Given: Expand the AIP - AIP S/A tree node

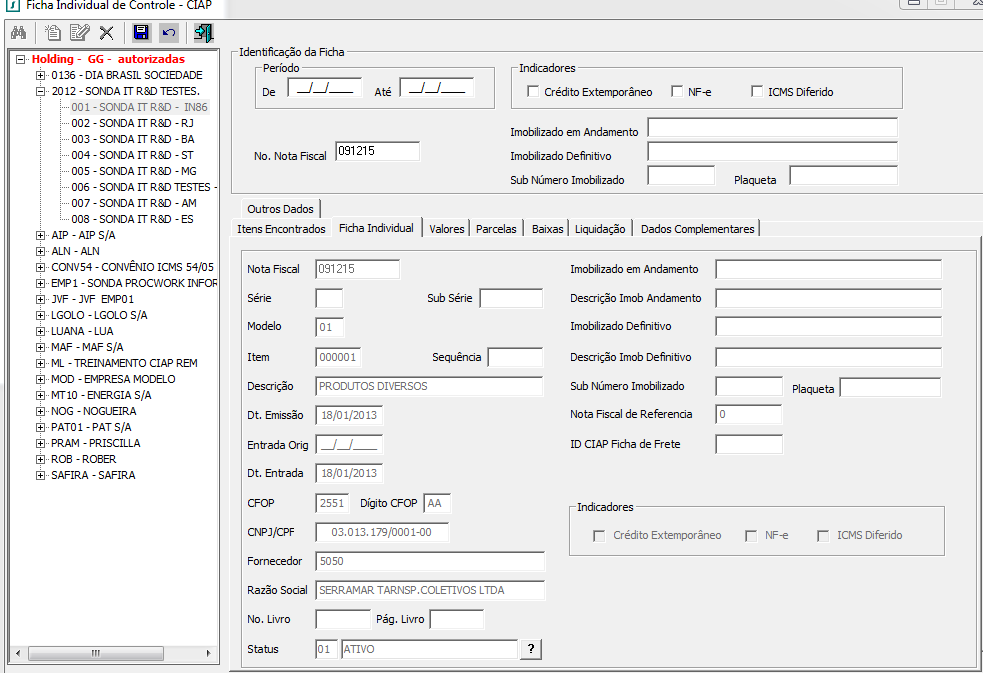Looking at the screenshot, I should click(x=40, y=235).
